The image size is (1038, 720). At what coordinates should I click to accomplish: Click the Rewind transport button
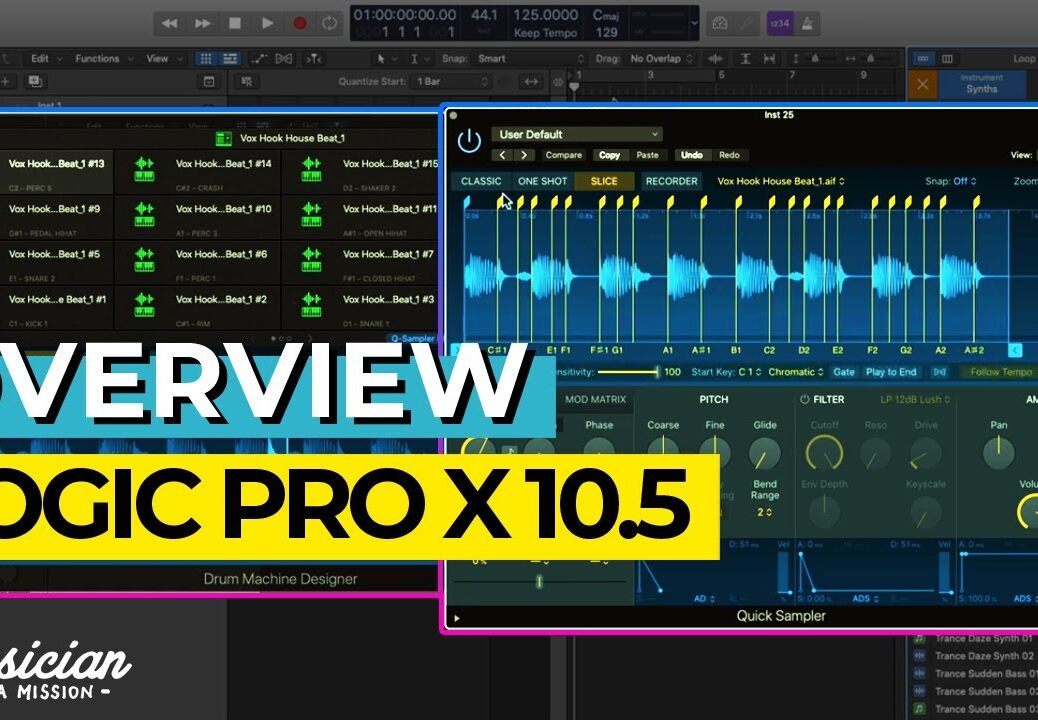pyautogui.click(x=169, y=24)
